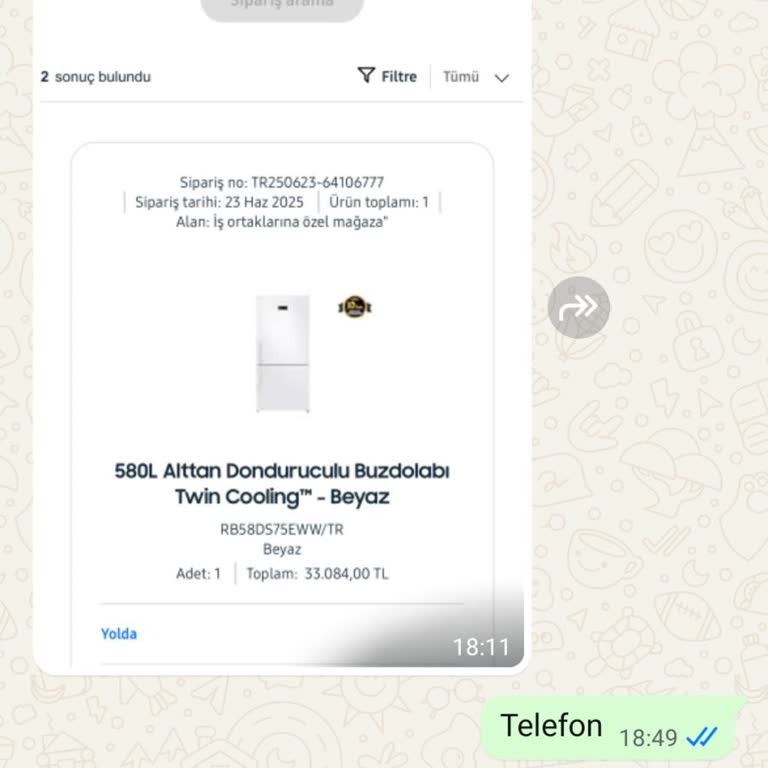768x768 pixels.
Task: Click the Sipariş tarihi 23 Haz 2025 text
Action: tap(219, 202)
